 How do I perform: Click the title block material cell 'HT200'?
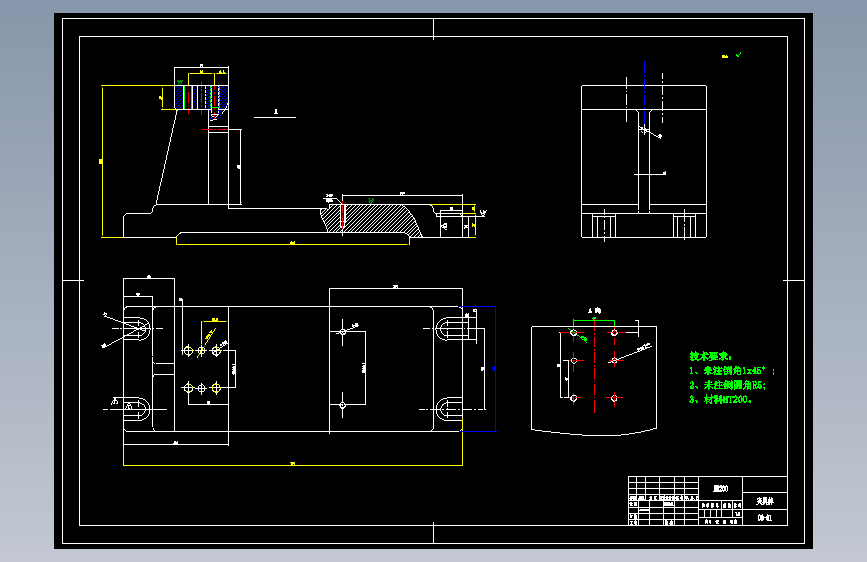720,488
